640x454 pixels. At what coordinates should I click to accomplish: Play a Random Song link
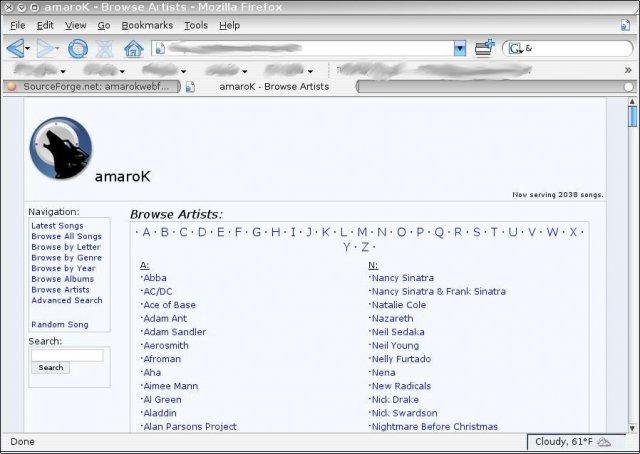coord(60,325)
